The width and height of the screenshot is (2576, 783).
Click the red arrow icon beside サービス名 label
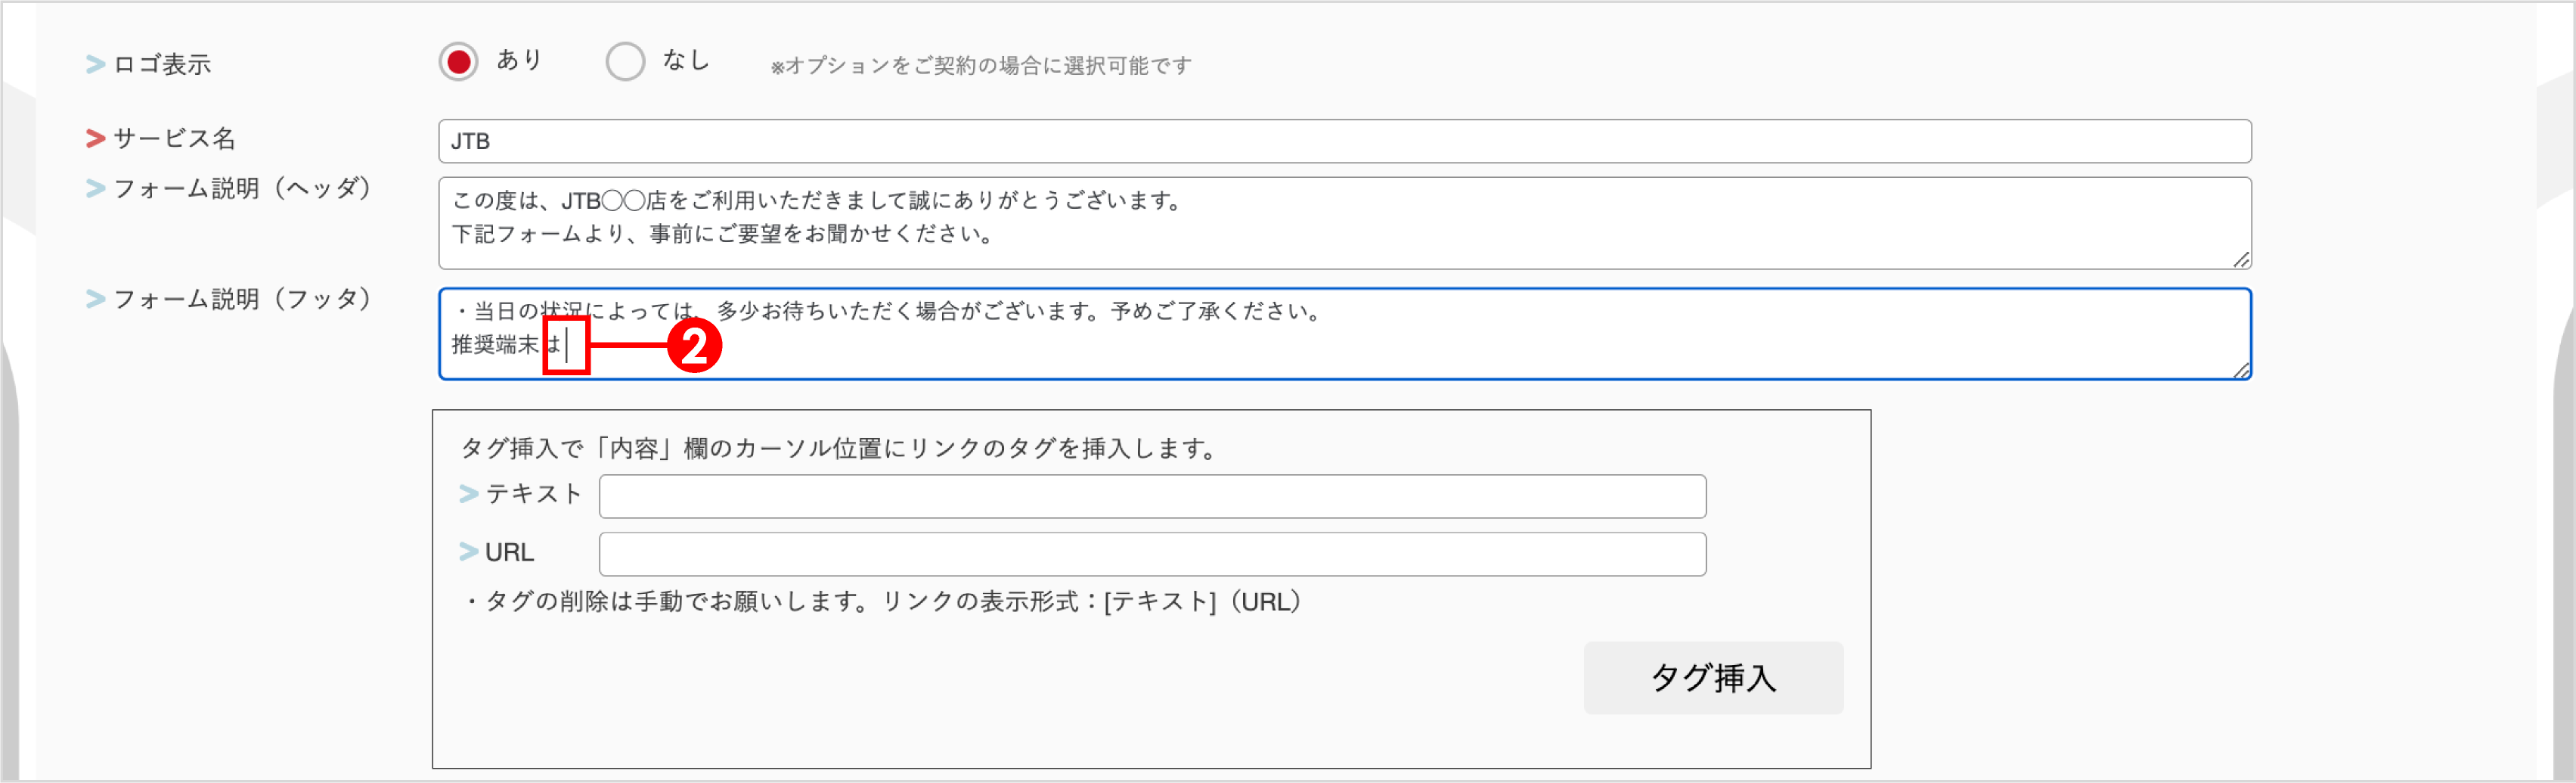click(x=95, y=139)
